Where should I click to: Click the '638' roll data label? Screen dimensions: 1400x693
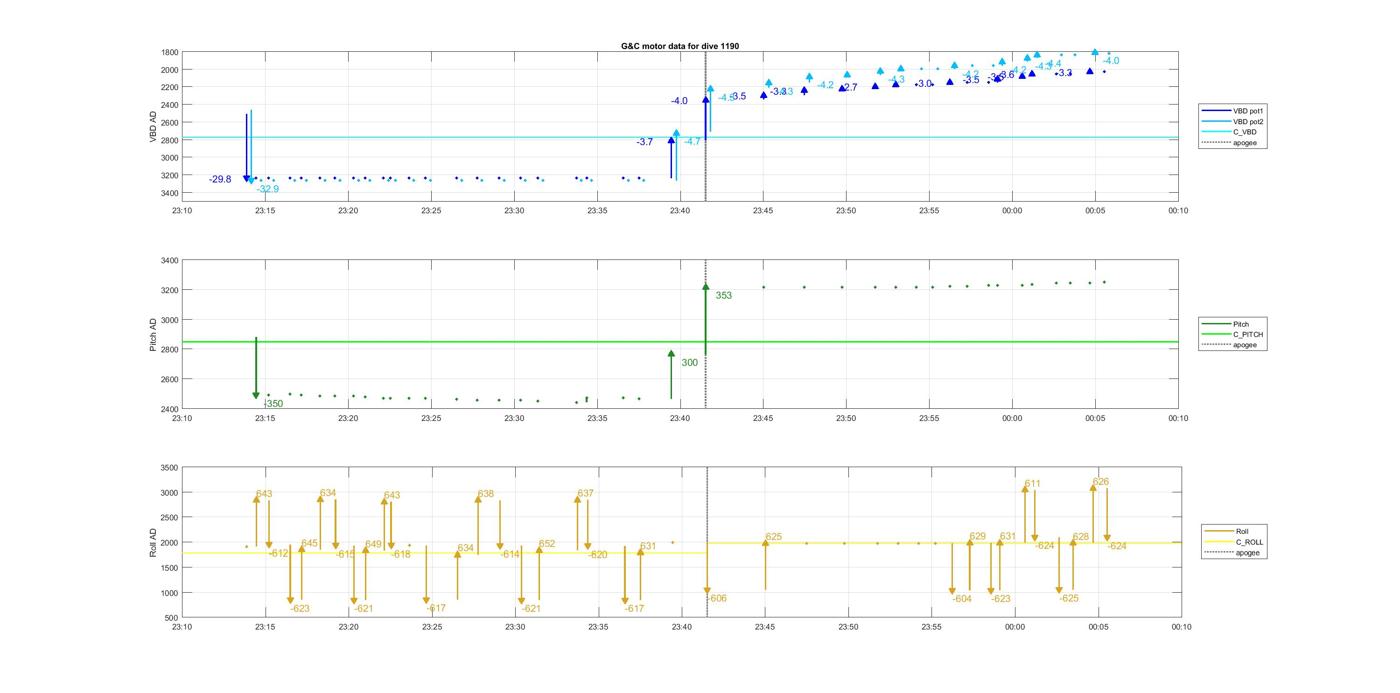pyautogui.click(x=486, y=494)
